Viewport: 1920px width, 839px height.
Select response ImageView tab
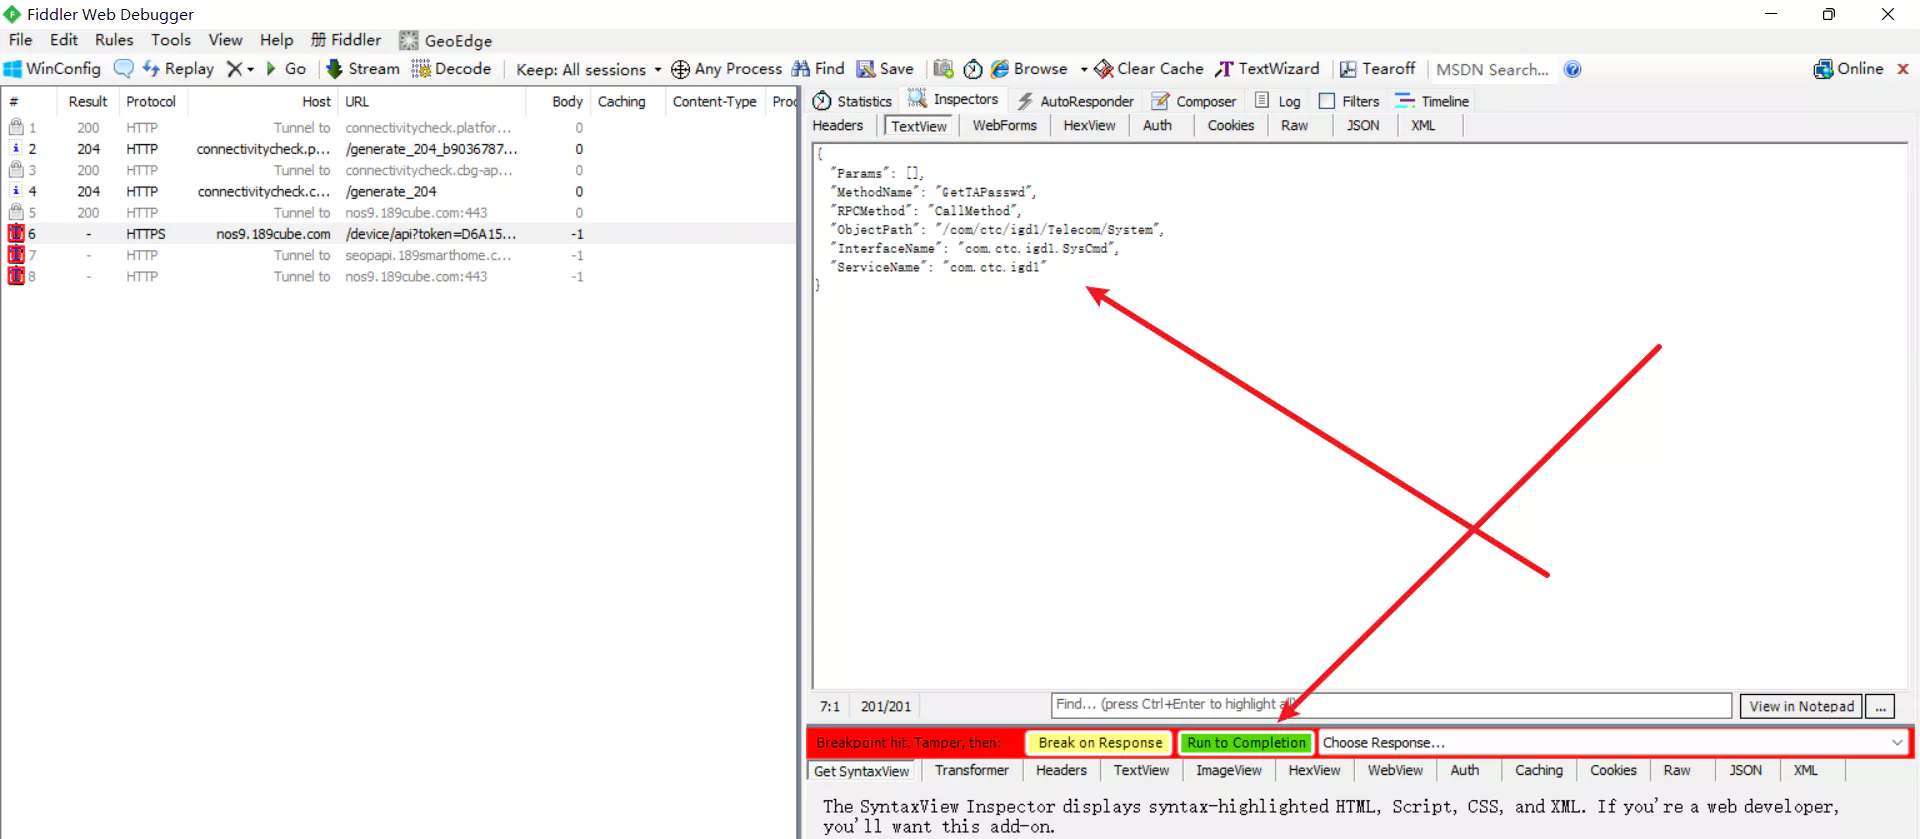[x=1229, y=770]
